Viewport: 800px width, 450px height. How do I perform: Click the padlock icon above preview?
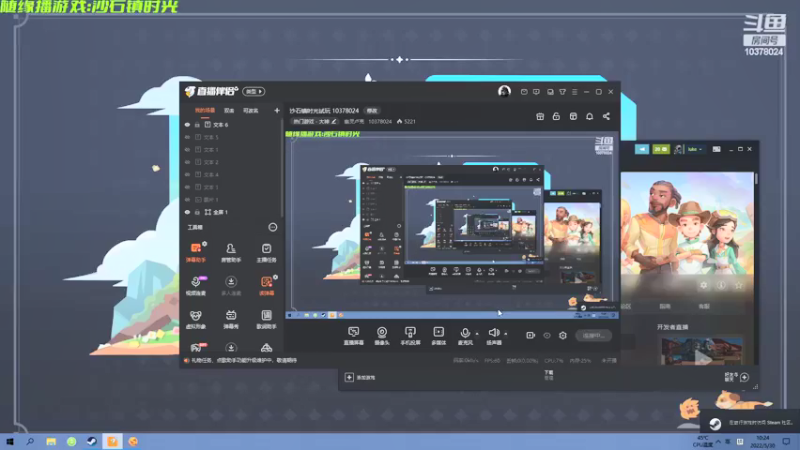(x=556, y=116)
